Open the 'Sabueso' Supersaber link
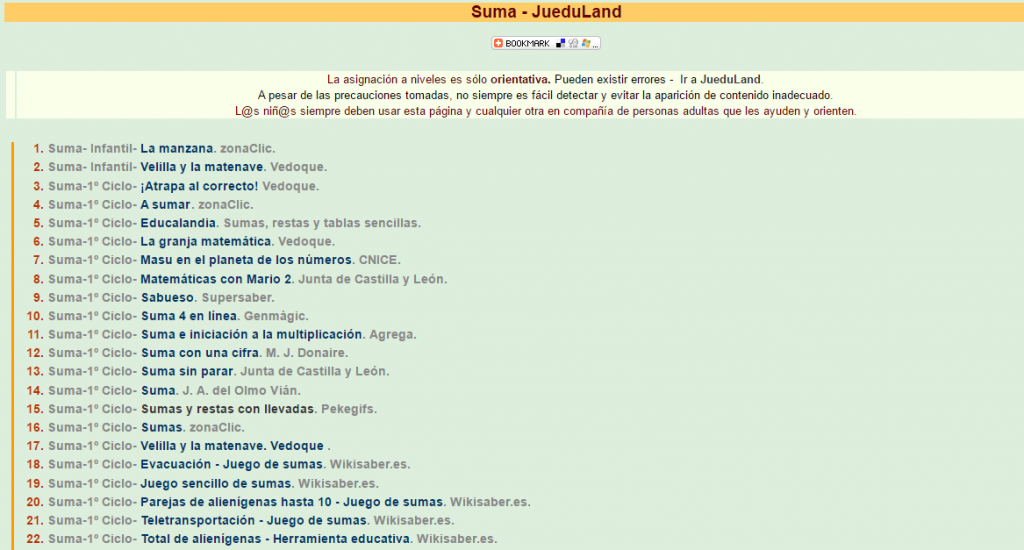Viewport: 1024px width, 550px height. [167, 297]
